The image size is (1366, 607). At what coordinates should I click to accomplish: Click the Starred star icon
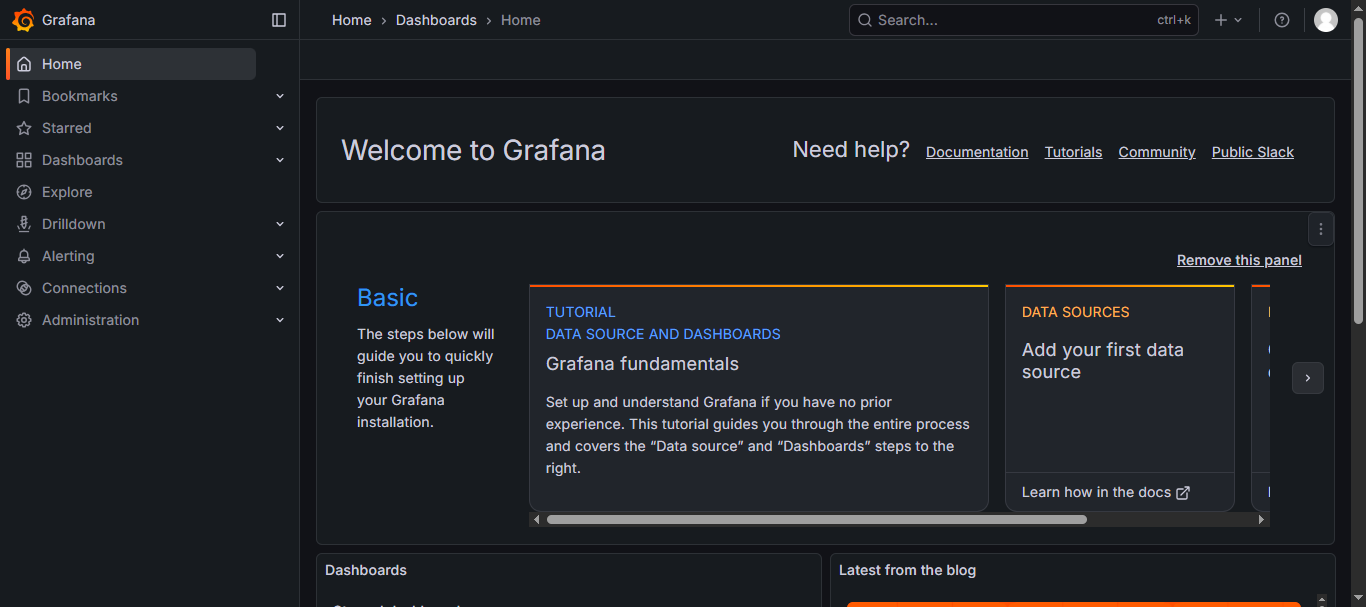pyautogui.click(x=24, y=128)
